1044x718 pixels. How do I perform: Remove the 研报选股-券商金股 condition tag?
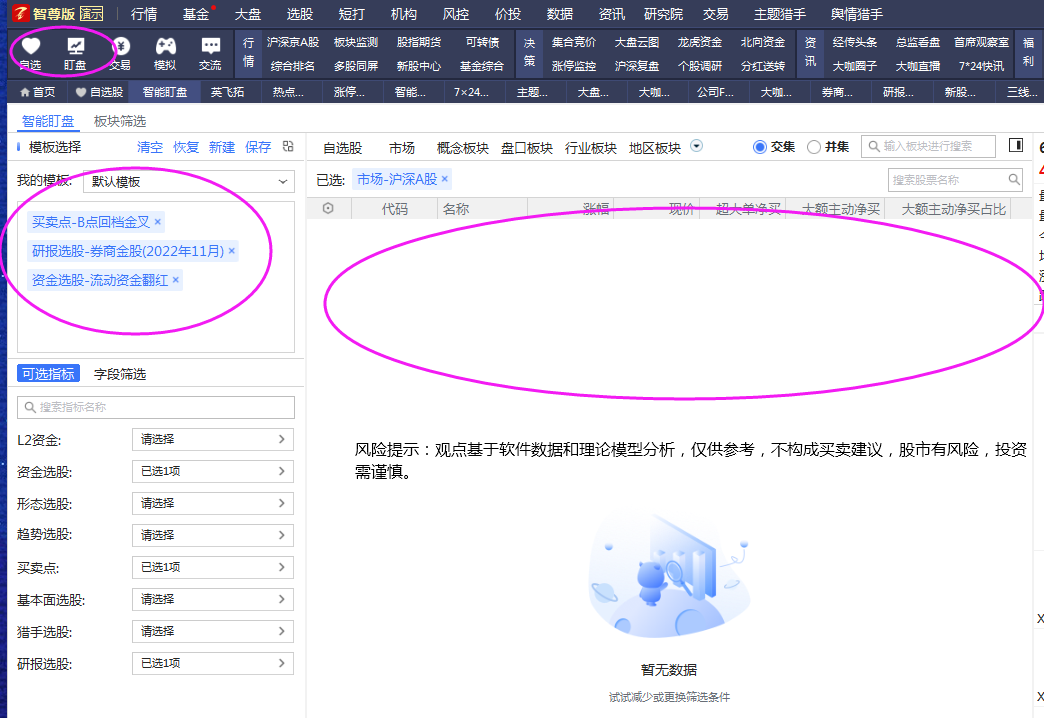pyautogui.click(x=232, y=250)
